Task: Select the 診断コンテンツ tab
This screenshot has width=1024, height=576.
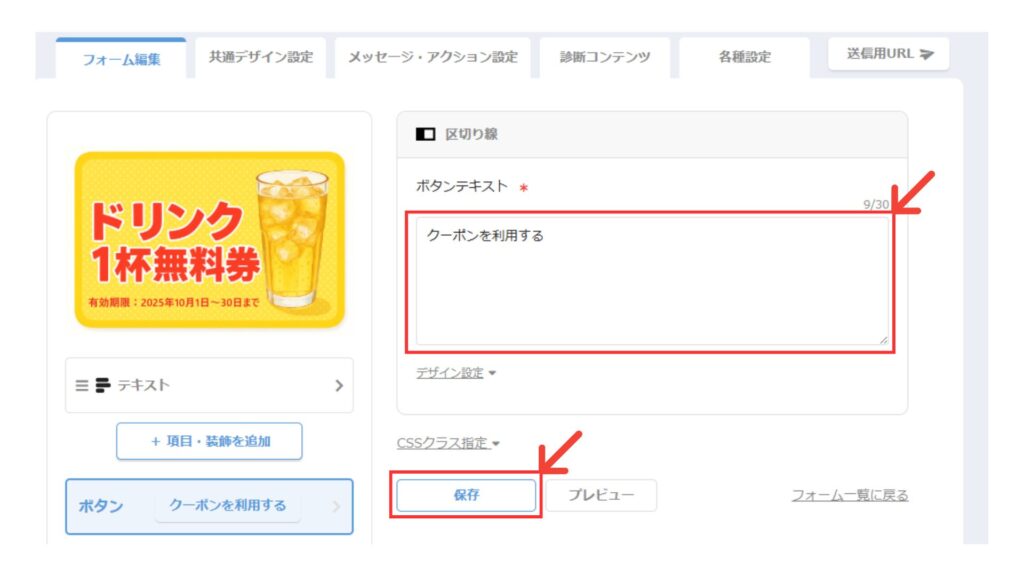Action: (x=605, y=57)
